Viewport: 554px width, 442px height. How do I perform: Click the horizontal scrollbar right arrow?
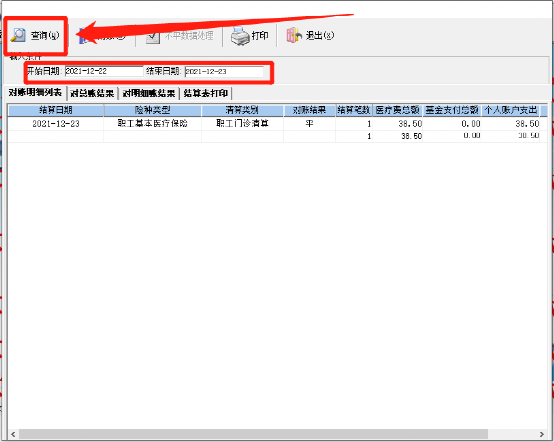pyautogui.click(x=541, y=434)
